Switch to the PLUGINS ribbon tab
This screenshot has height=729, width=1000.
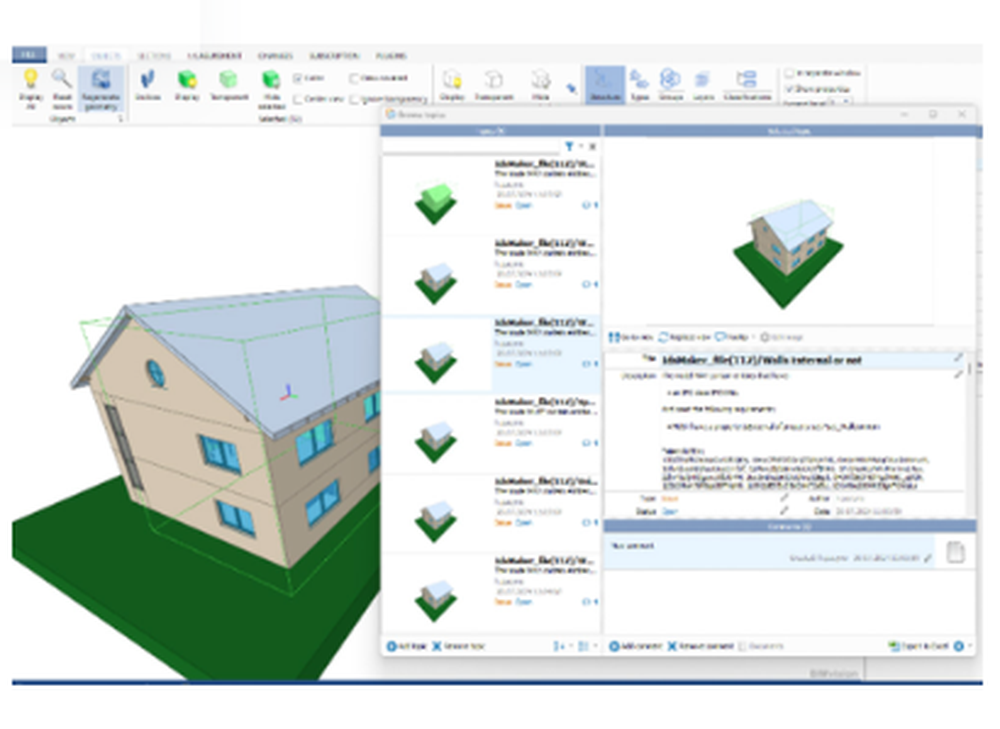point(391,56)
